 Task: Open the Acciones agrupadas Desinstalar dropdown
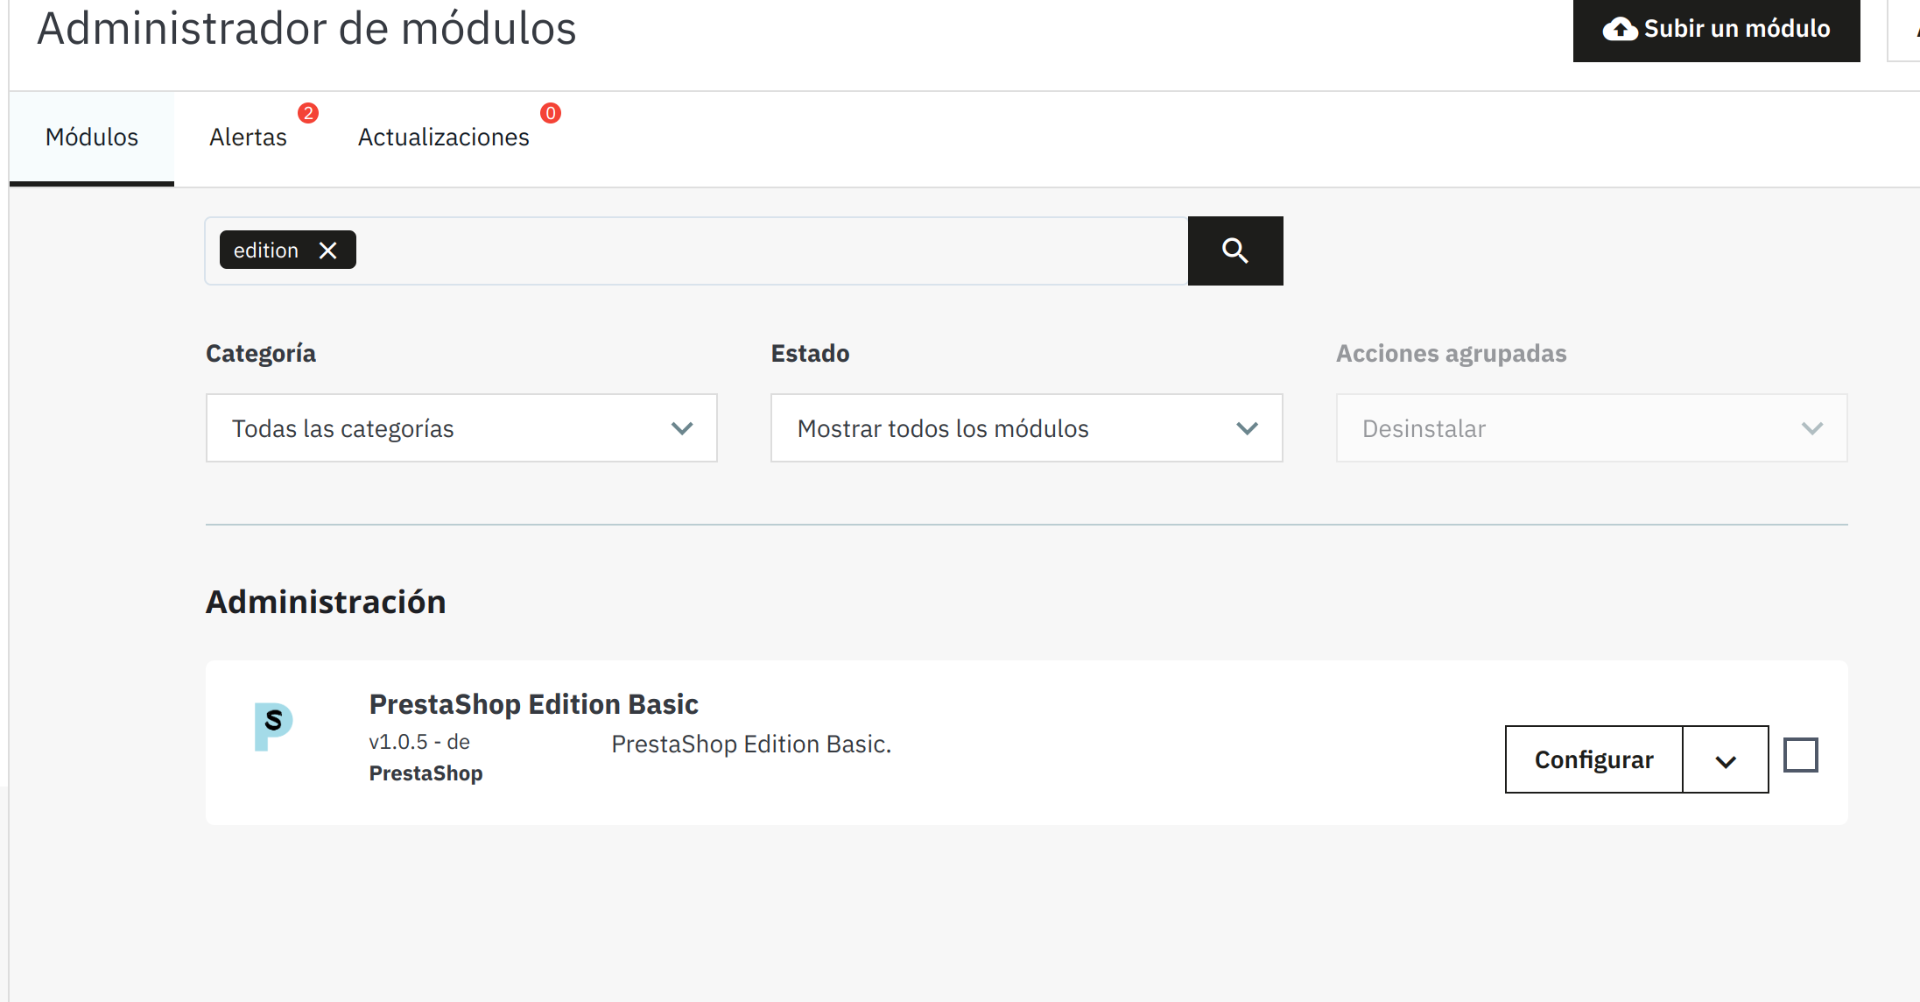click(x=1591, y=428)
